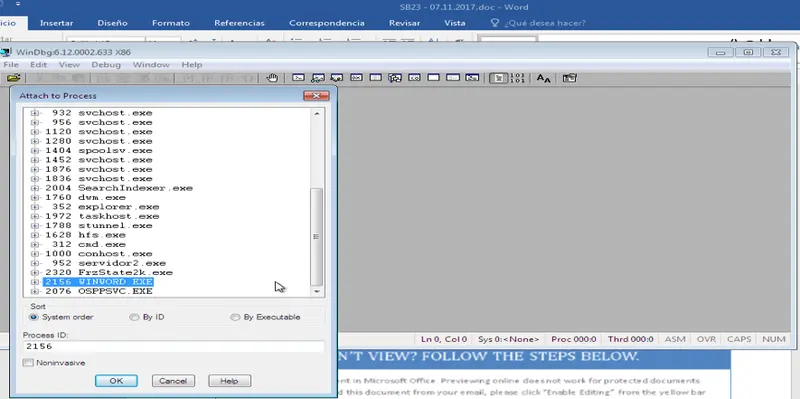Open the Command Browser toolbar icon
The width and height of the screenshot is (800, 399).
(x=472, y=78)
